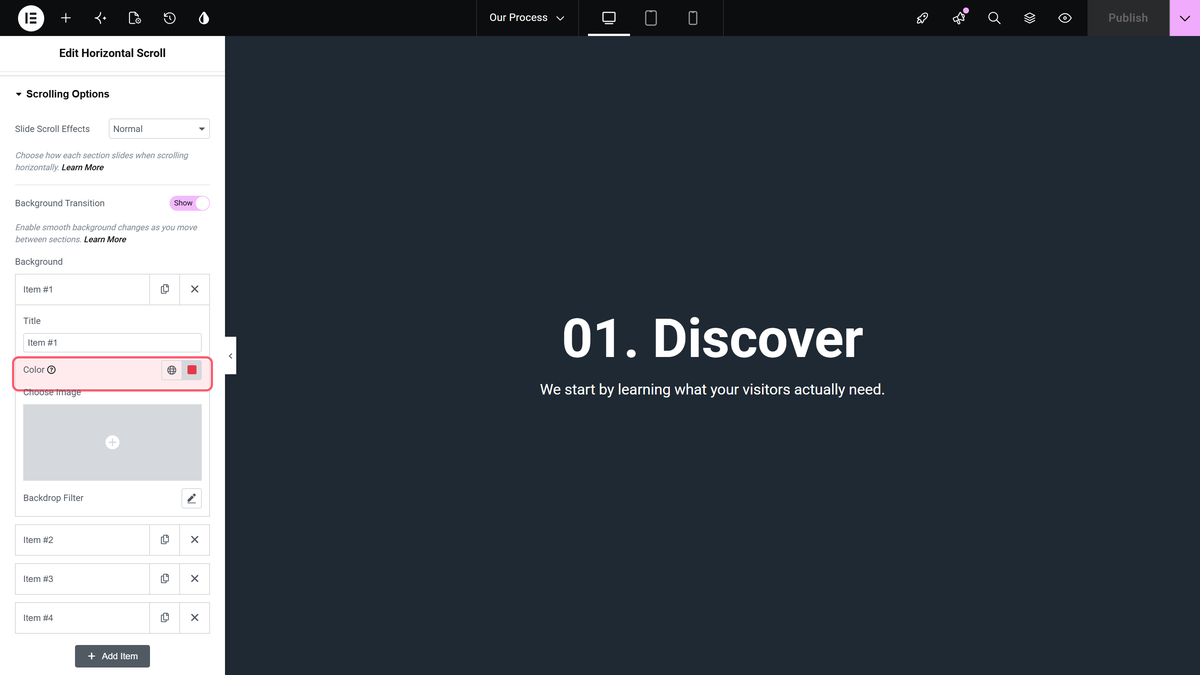Switch to Desktop preview mode
The height and width of the screenshot is (675, 1200).
click(x=609, y=18)
